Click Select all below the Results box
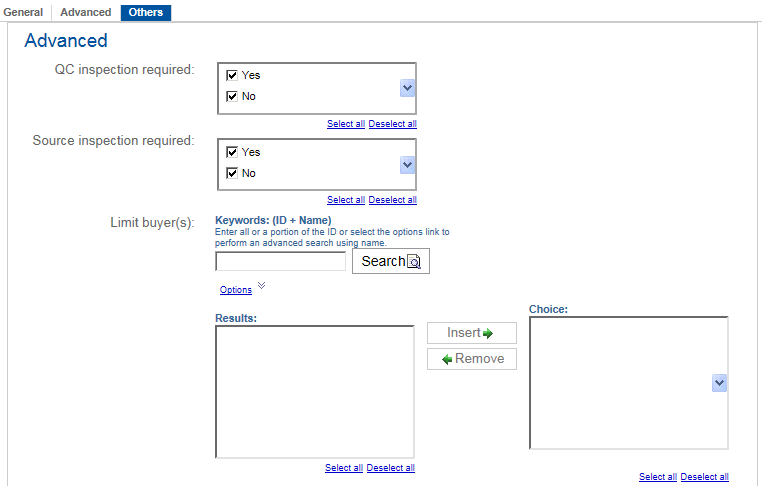Viewport: 762px width, 486px height. [x=344, y=468]
